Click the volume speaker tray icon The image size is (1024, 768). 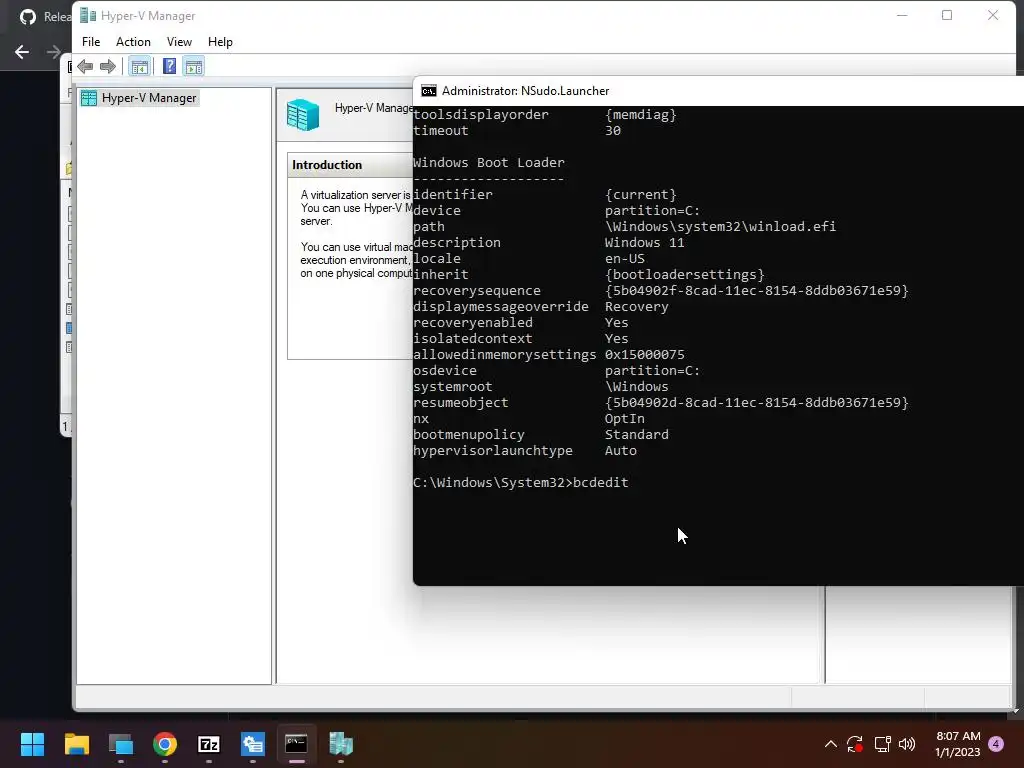pyautogui.click(x=907, y=744)
